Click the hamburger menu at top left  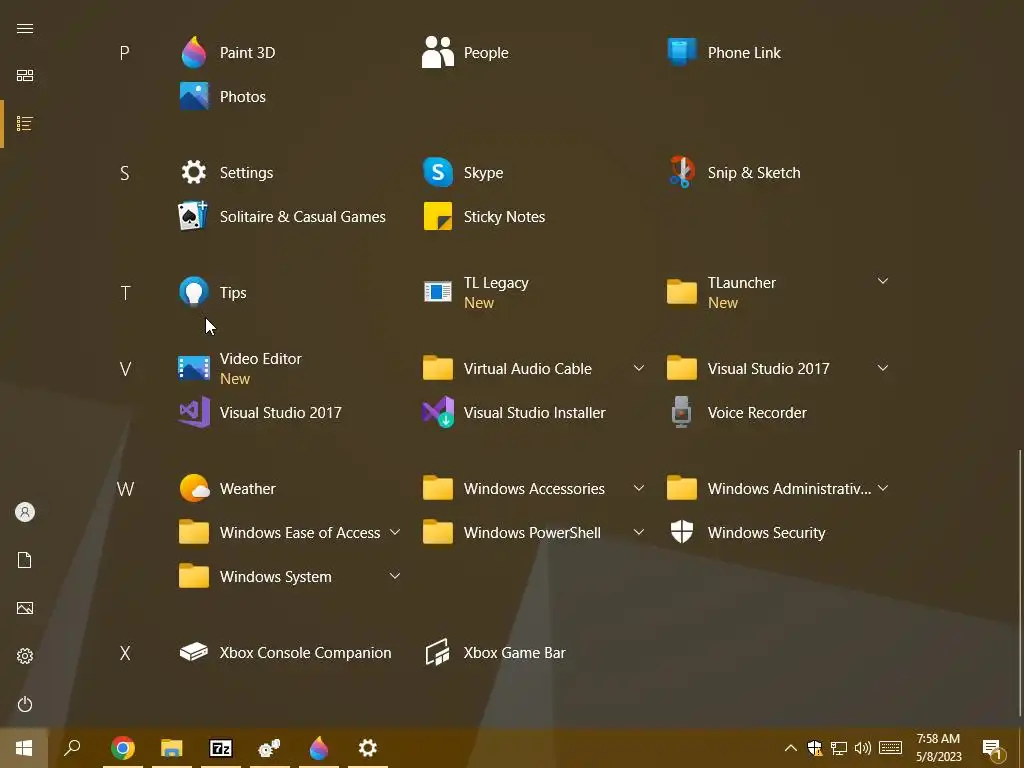pyautogui.click(x=25, y=28)
